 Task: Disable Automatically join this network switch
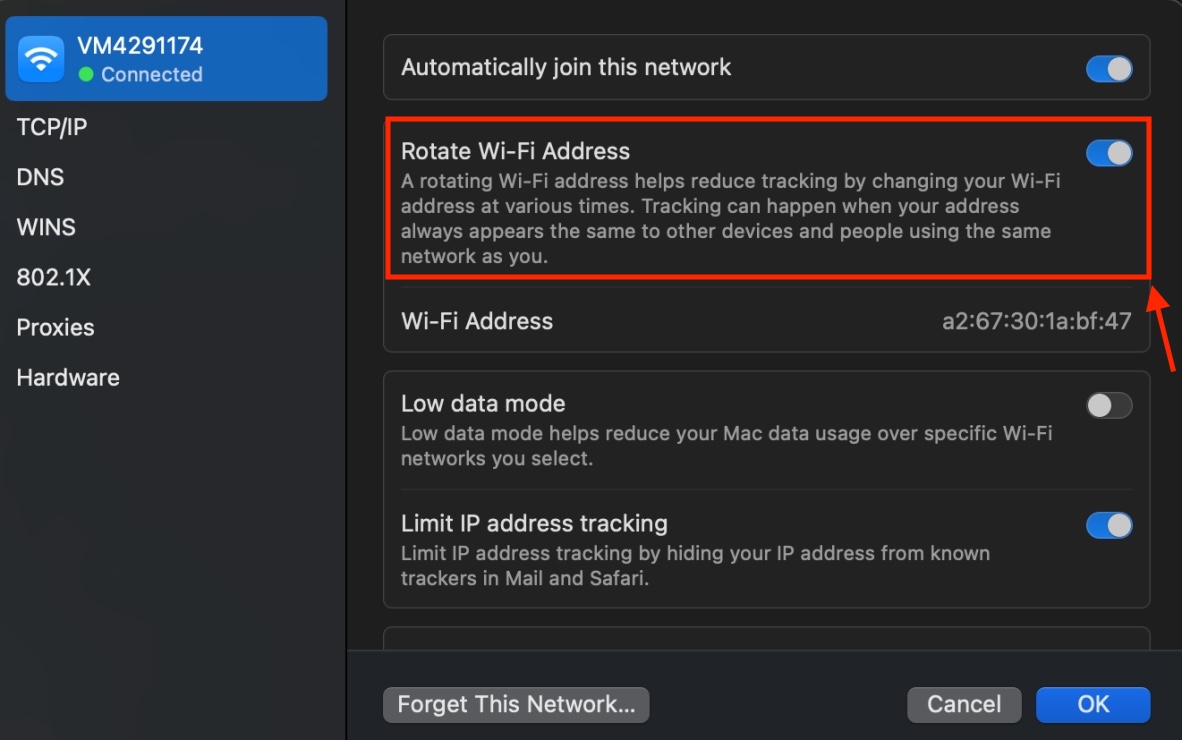[x=1108, y=69]
